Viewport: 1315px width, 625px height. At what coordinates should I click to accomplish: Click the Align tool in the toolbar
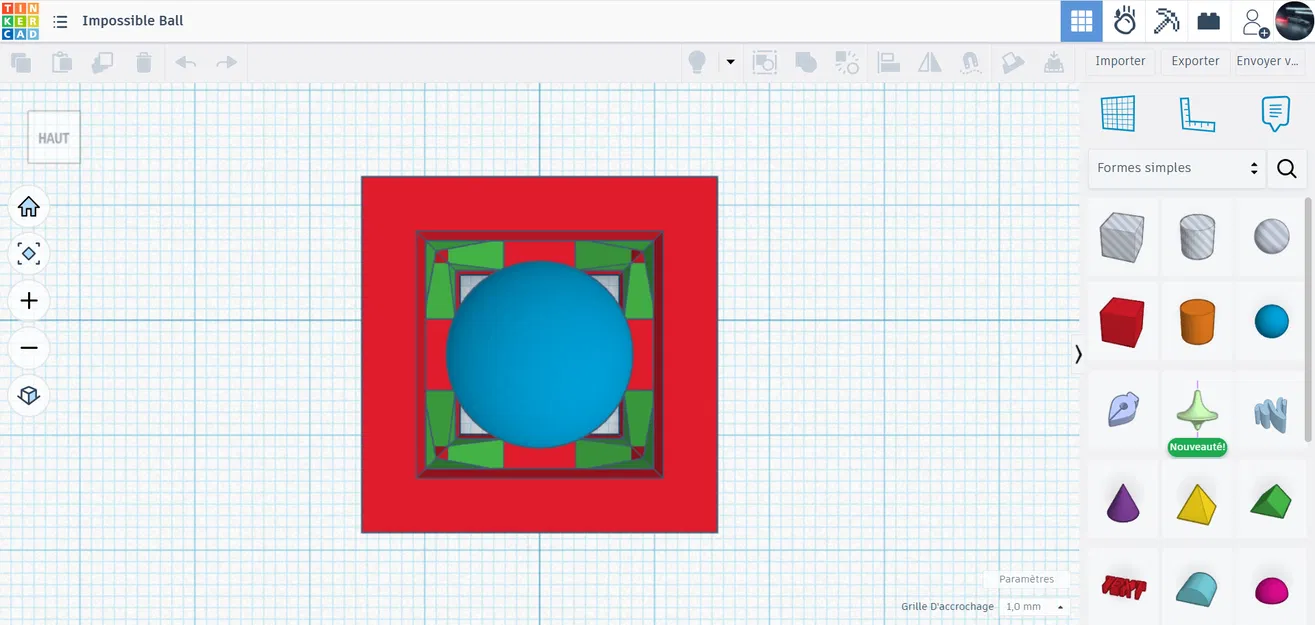coord(888,62)
